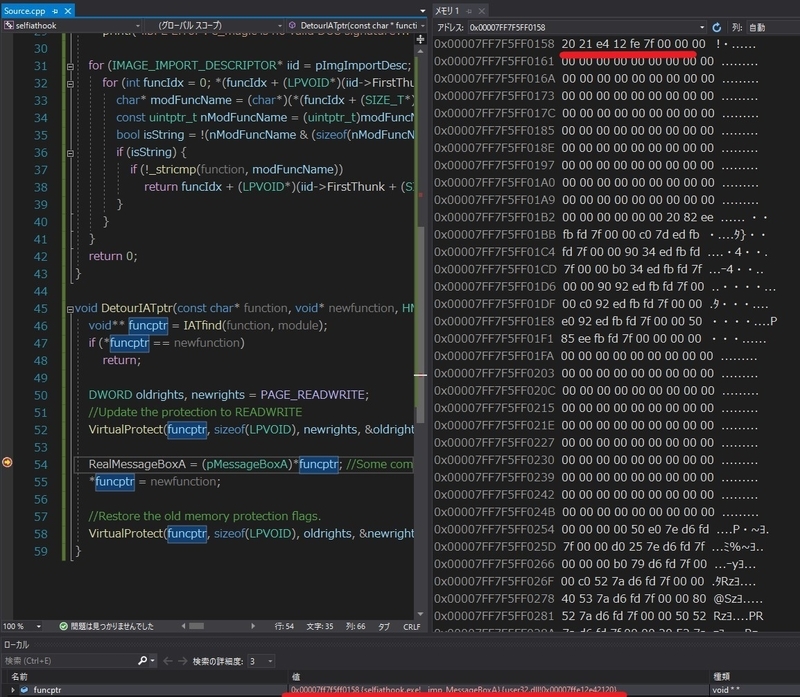Pin the Source.cpp tab
800x697 pixels.
point(55,11)
